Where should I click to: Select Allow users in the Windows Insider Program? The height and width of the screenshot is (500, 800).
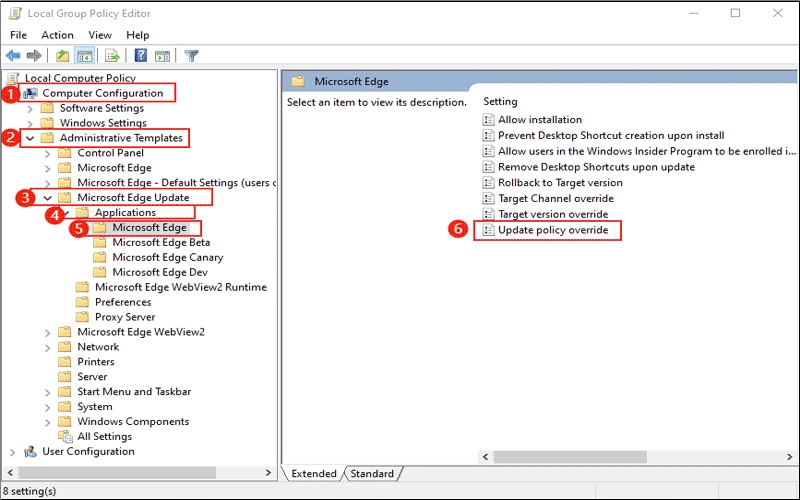pos(647,151)
